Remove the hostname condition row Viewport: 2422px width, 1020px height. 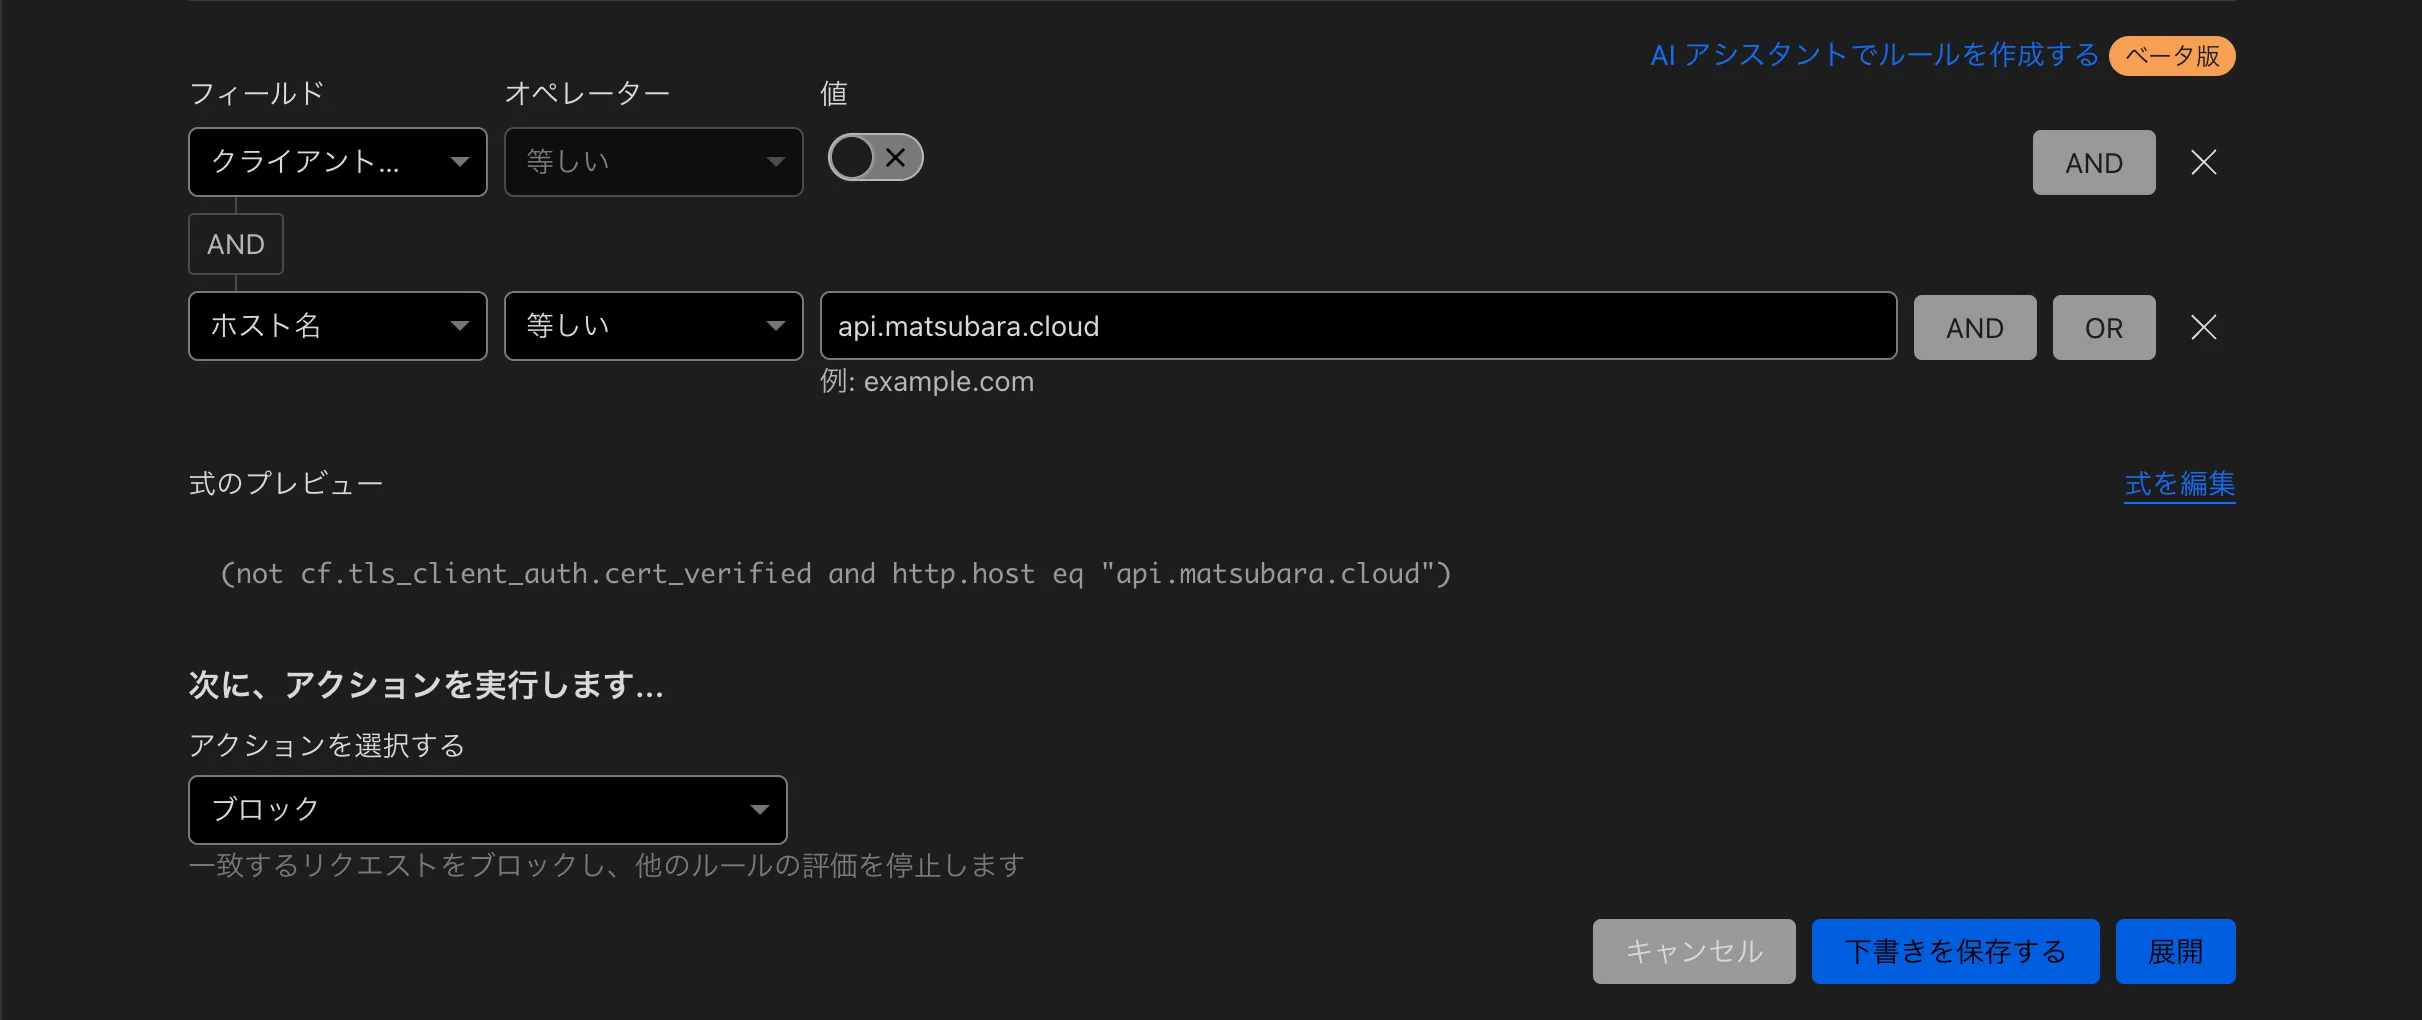2204,327
